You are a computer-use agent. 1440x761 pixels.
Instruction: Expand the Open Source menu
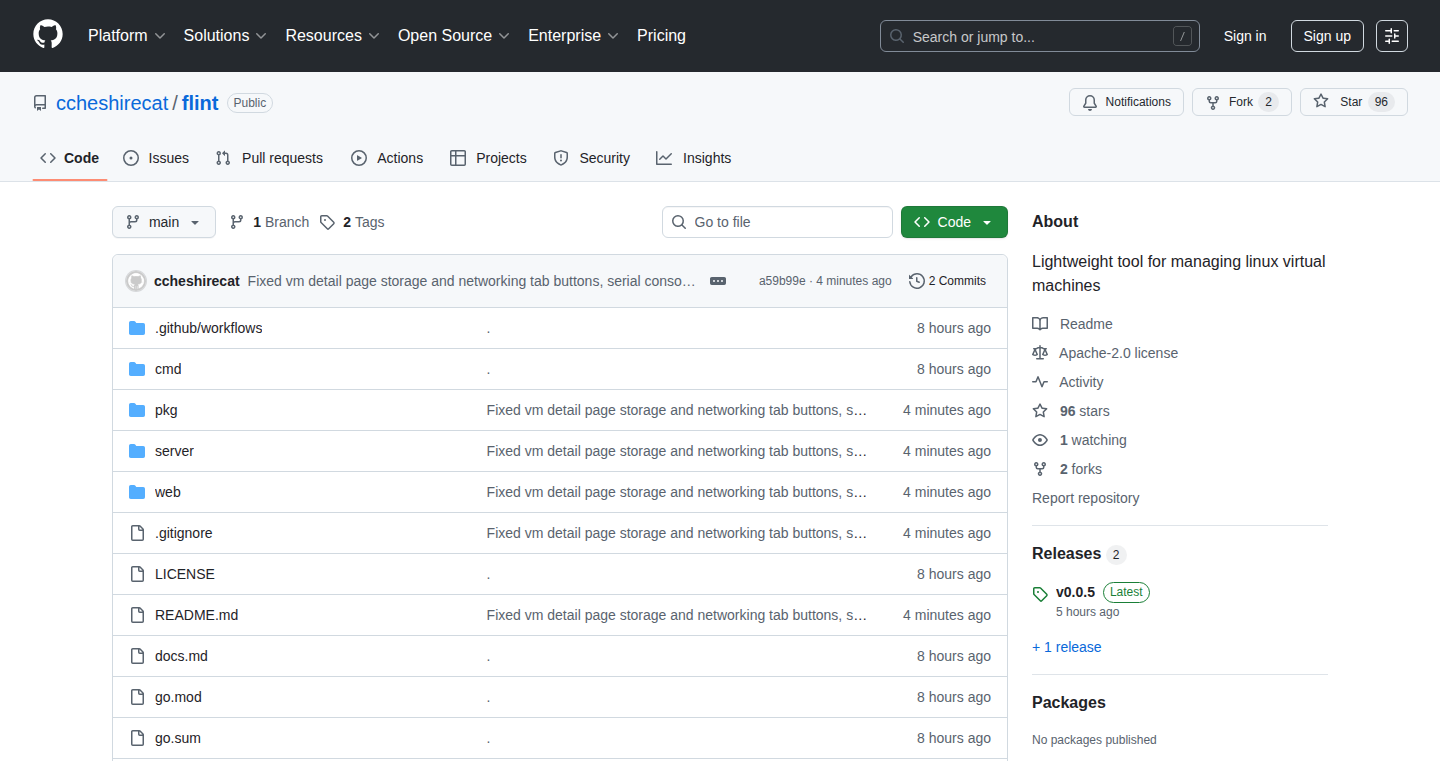454,36
